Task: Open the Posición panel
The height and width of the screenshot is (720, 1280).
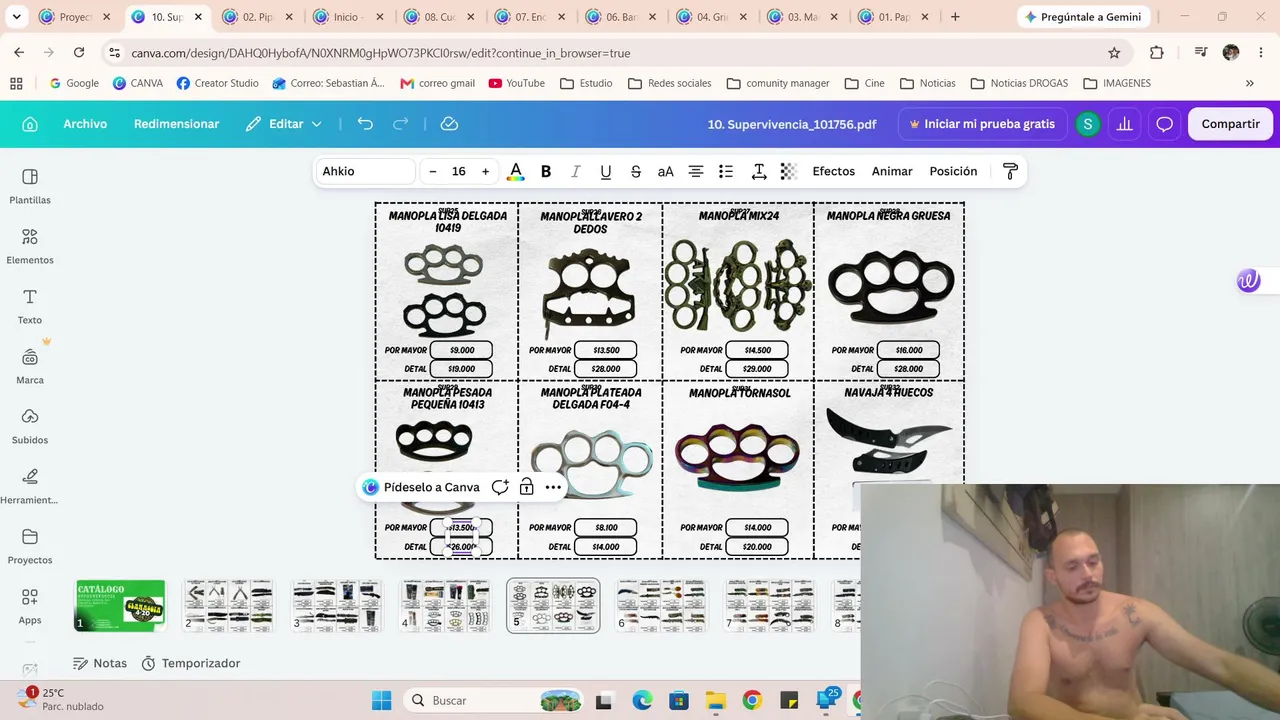Action: [953, 172]
